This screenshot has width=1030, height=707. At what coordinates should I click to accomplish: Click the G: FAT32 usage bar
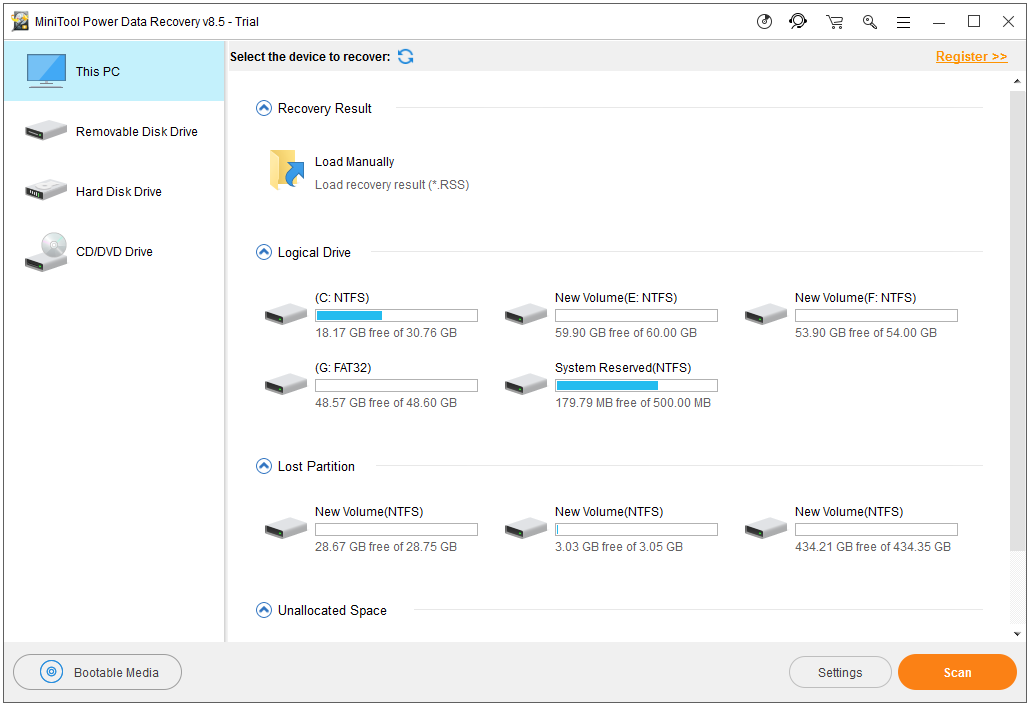396,385
